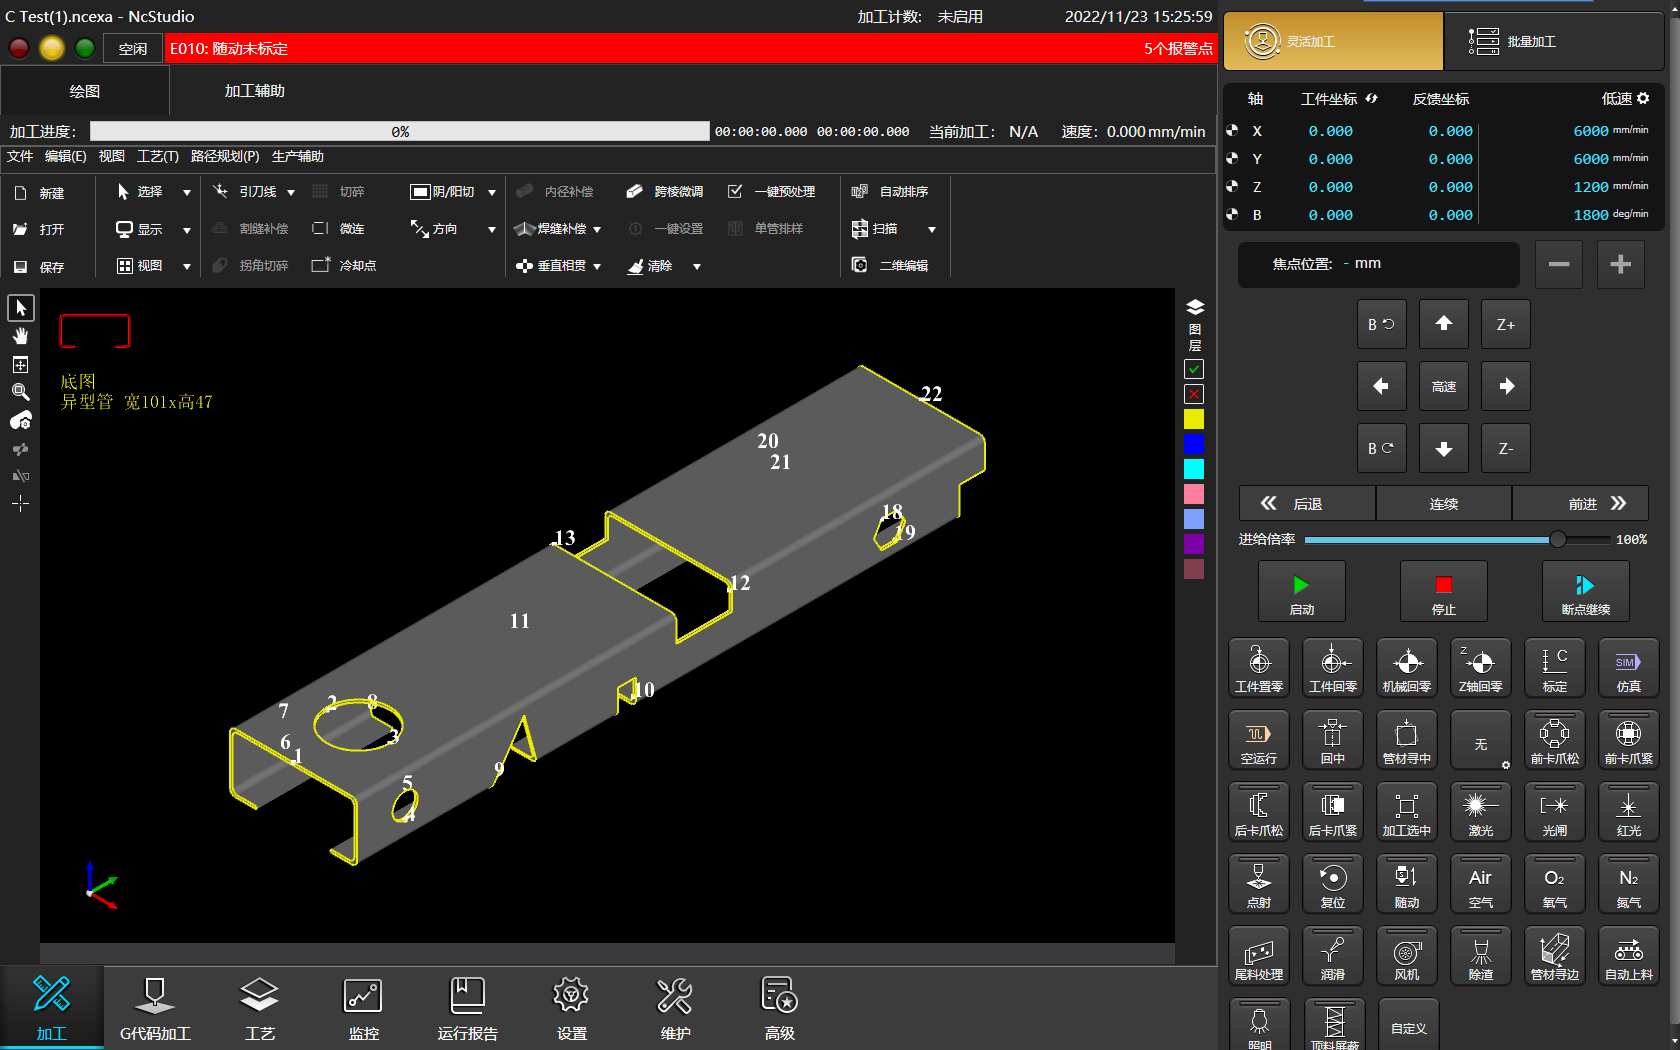1680x1050 pixels.
Task: Click the 点射 laser burst icon
Action: pos(1258,883)
